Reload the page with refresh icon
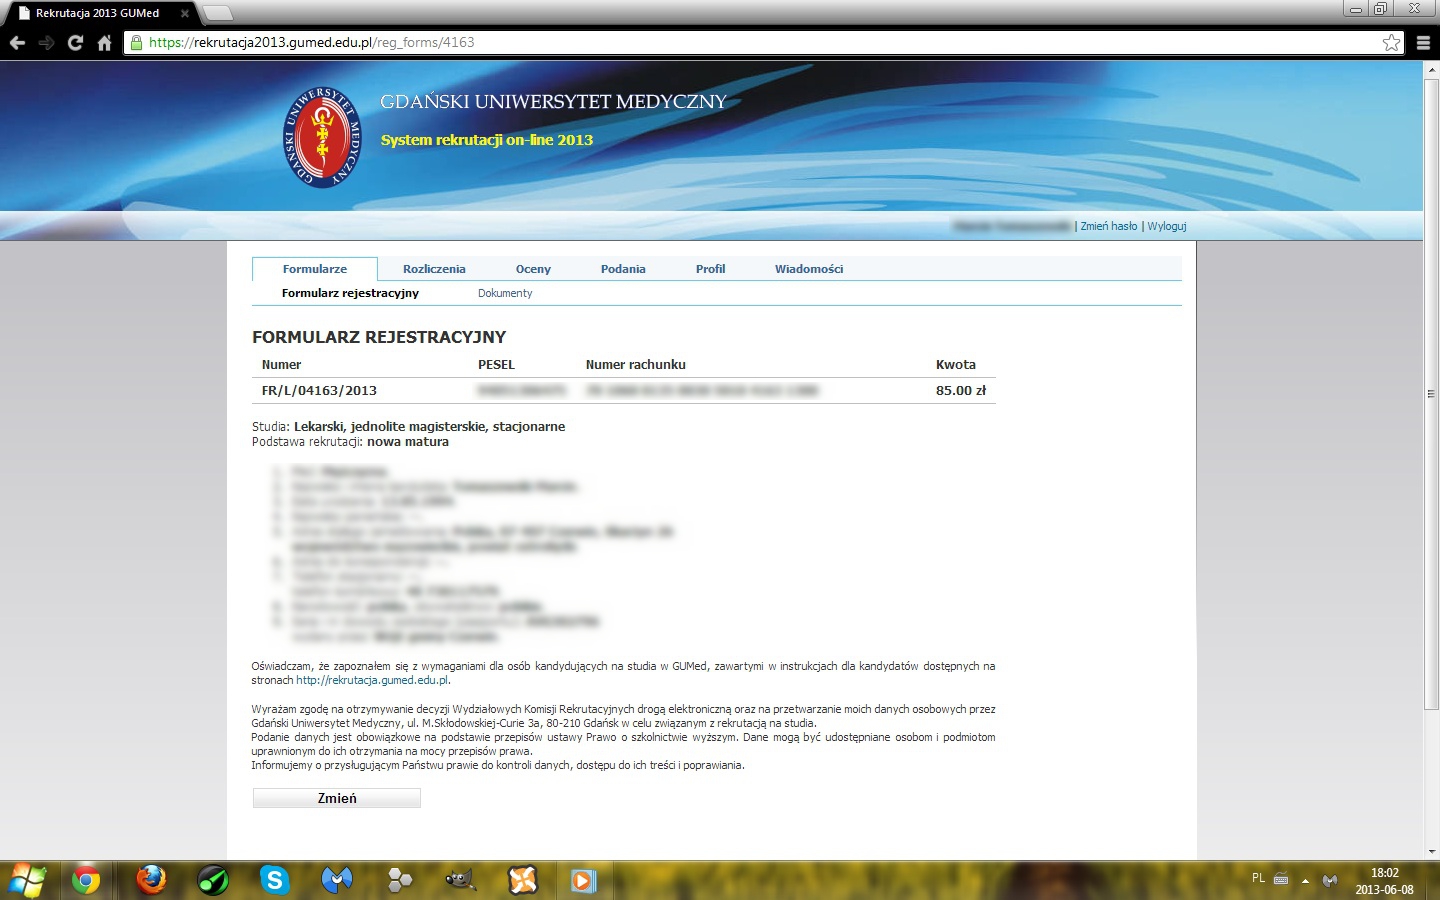 click(75, 43)
